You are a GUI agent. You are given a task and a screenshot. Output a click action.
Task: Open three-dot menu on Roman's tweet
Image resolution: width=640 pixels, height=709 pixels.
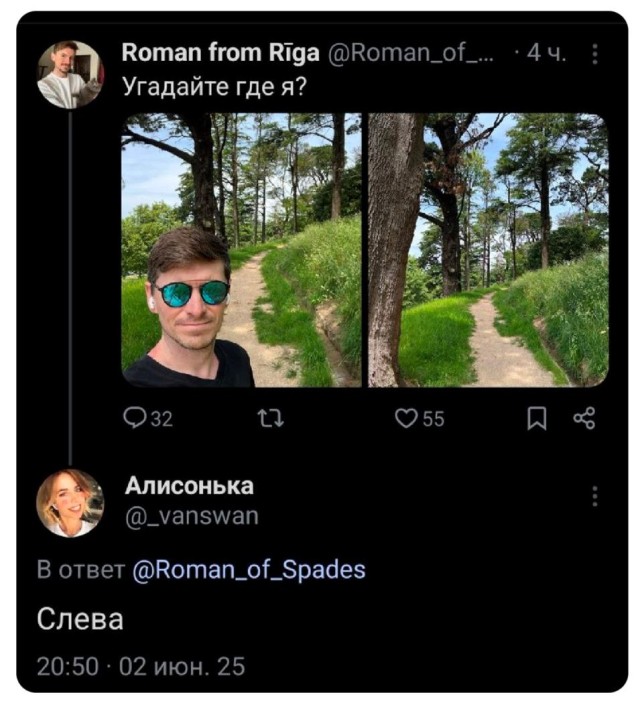(x=596, y=54)
